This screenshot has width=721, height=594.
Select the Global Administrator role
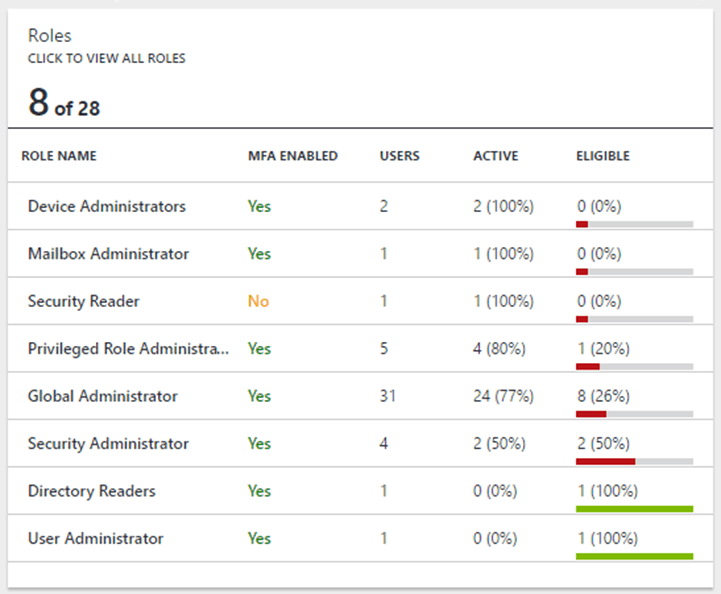coord(103,396)
